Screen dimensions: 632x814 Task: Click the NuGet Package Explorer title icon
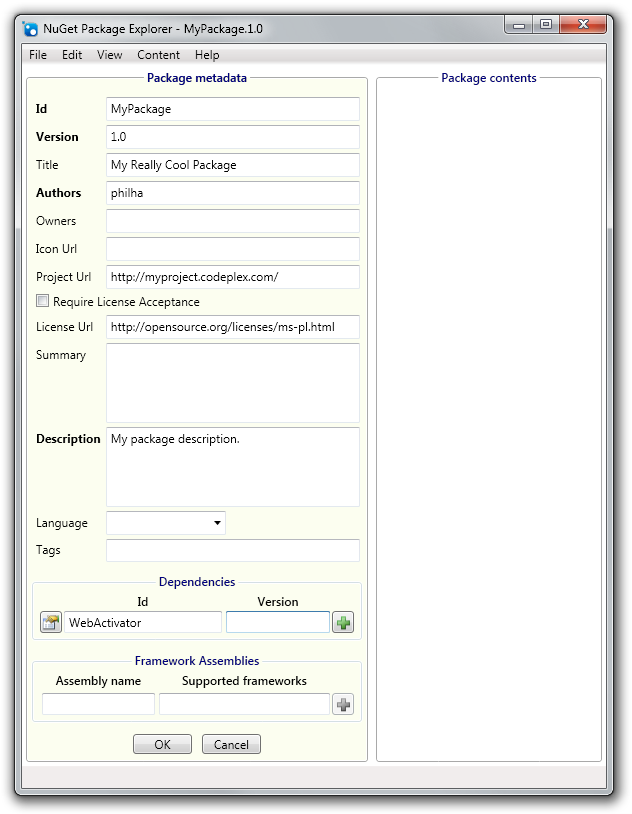tap(31, 29)
